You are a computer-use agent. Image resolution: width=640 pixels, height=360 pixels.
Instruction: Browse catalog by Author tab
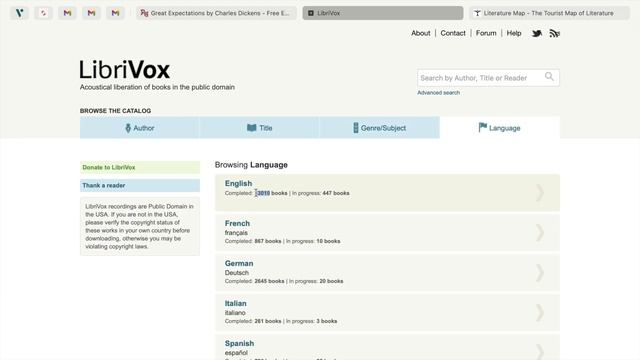coord(140,128)
